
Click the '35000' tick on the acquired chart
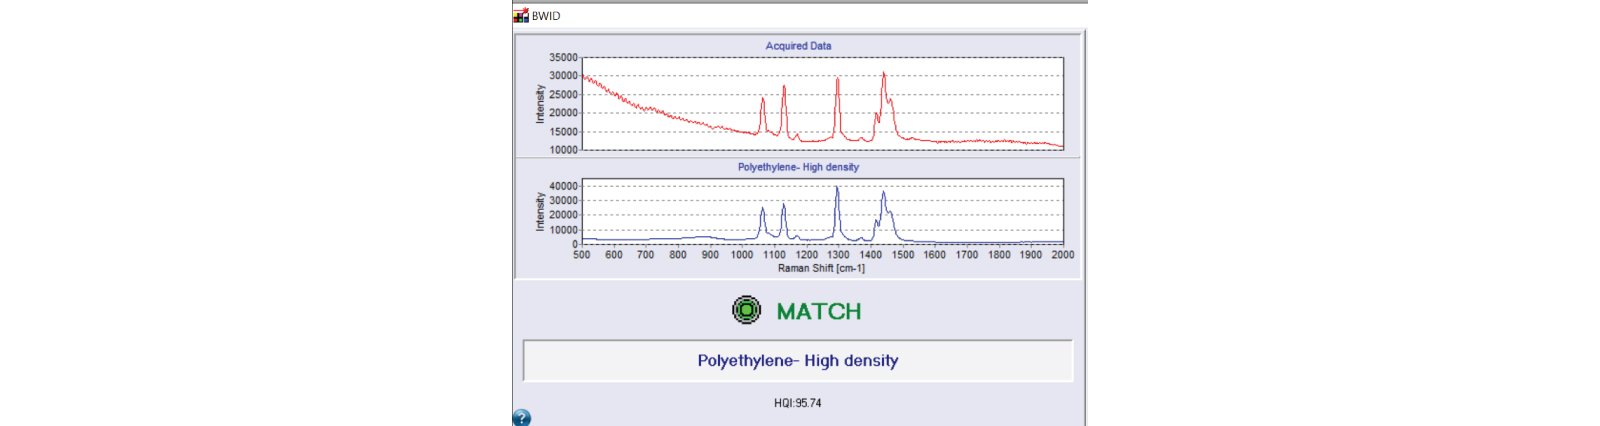pos(563,58)
